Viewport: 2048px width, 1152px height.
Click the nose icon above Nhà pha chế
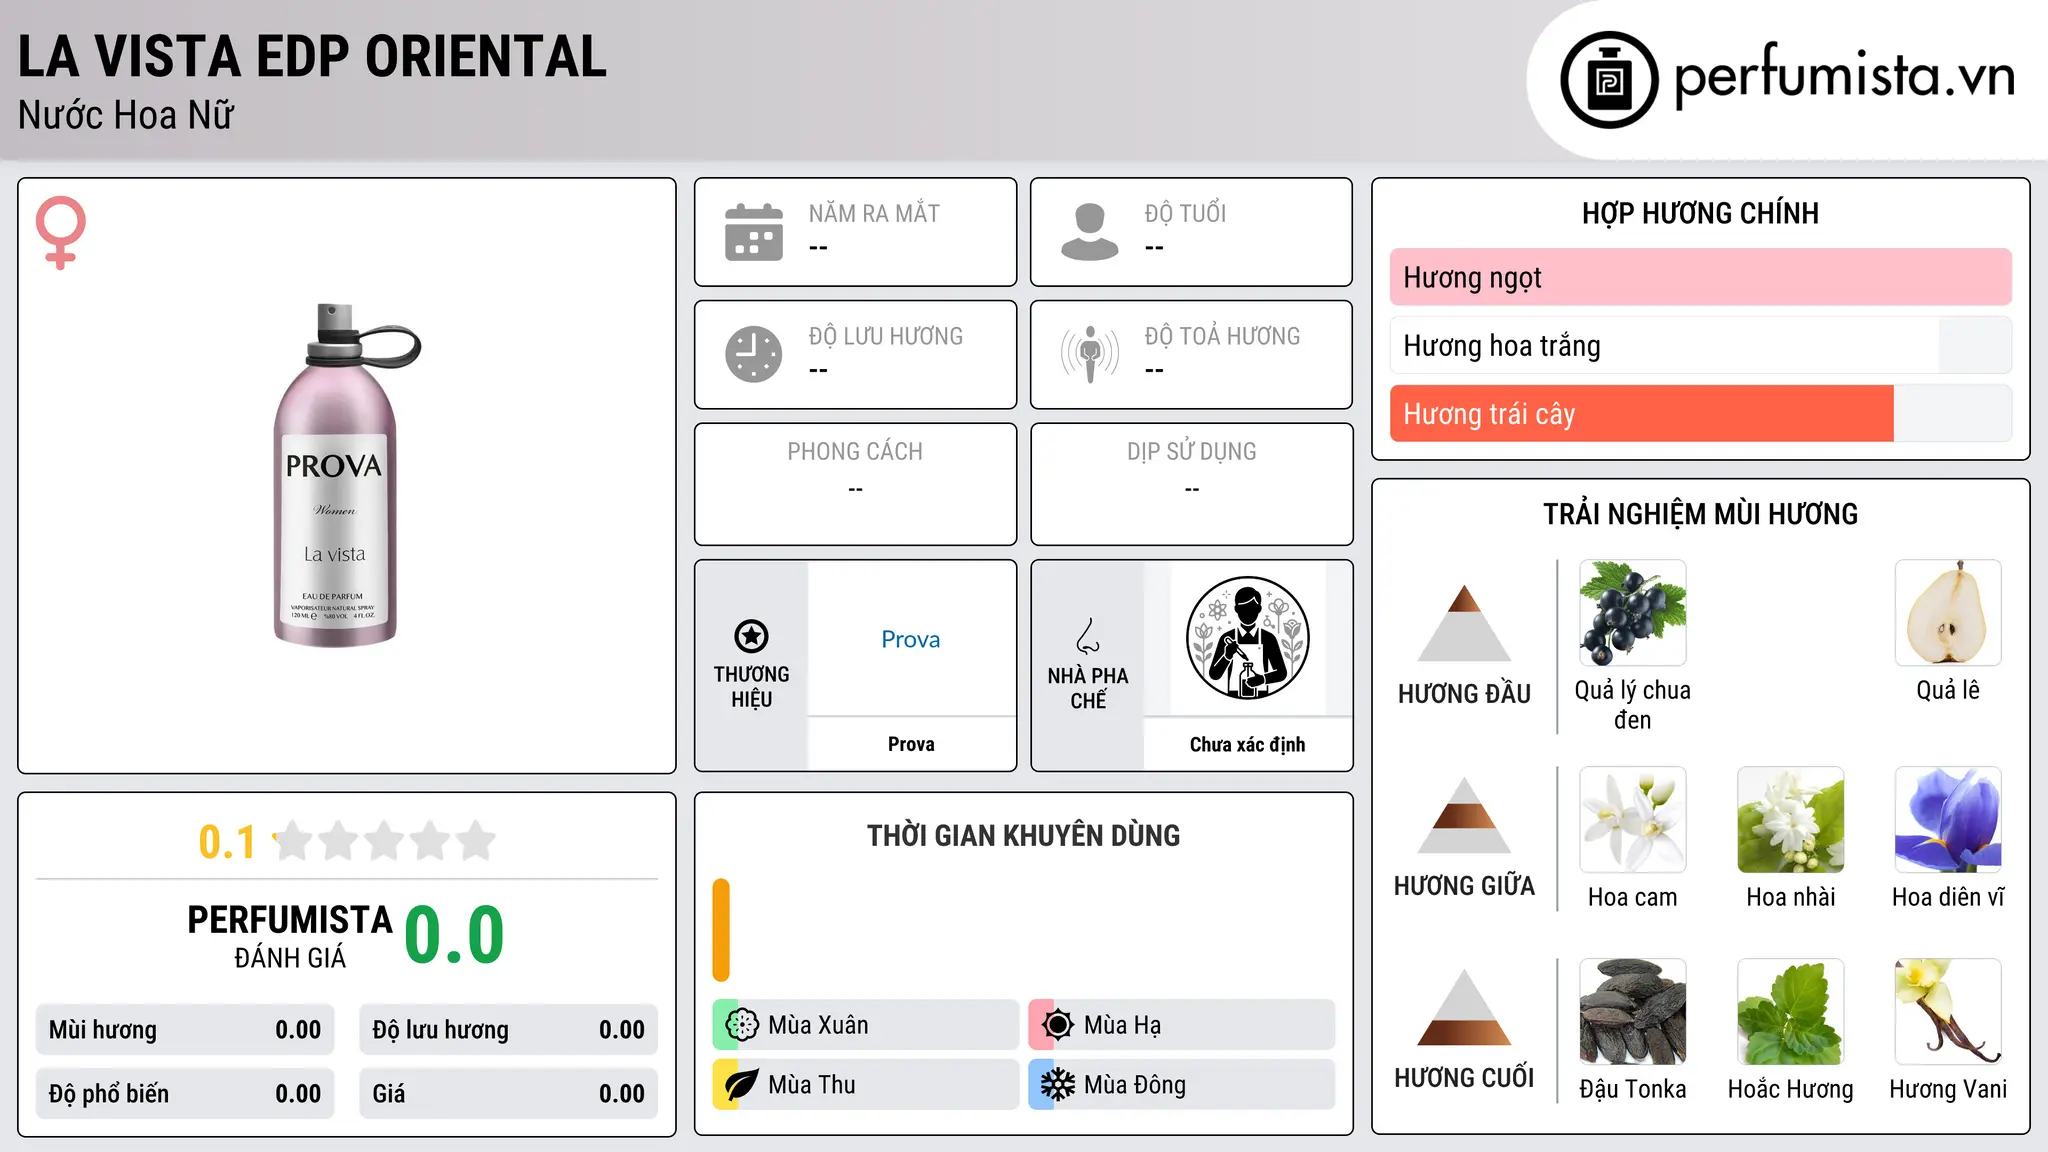click(x=1088, y=636)
